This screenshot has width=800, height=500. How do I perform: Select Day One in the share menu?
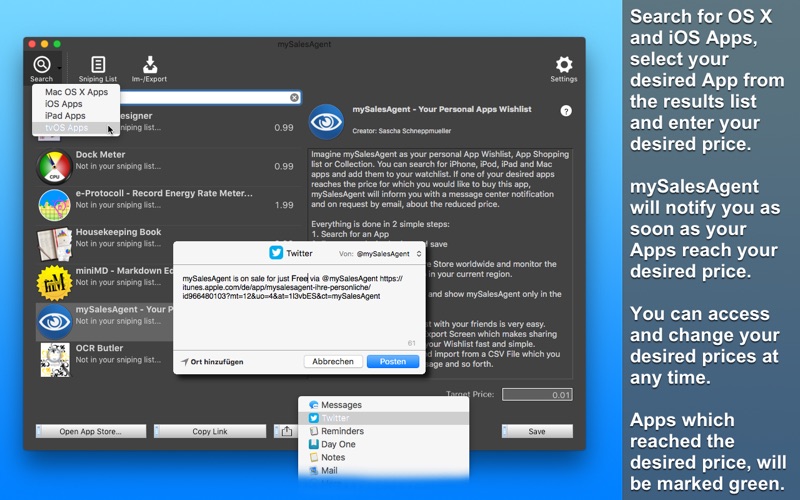383,444
